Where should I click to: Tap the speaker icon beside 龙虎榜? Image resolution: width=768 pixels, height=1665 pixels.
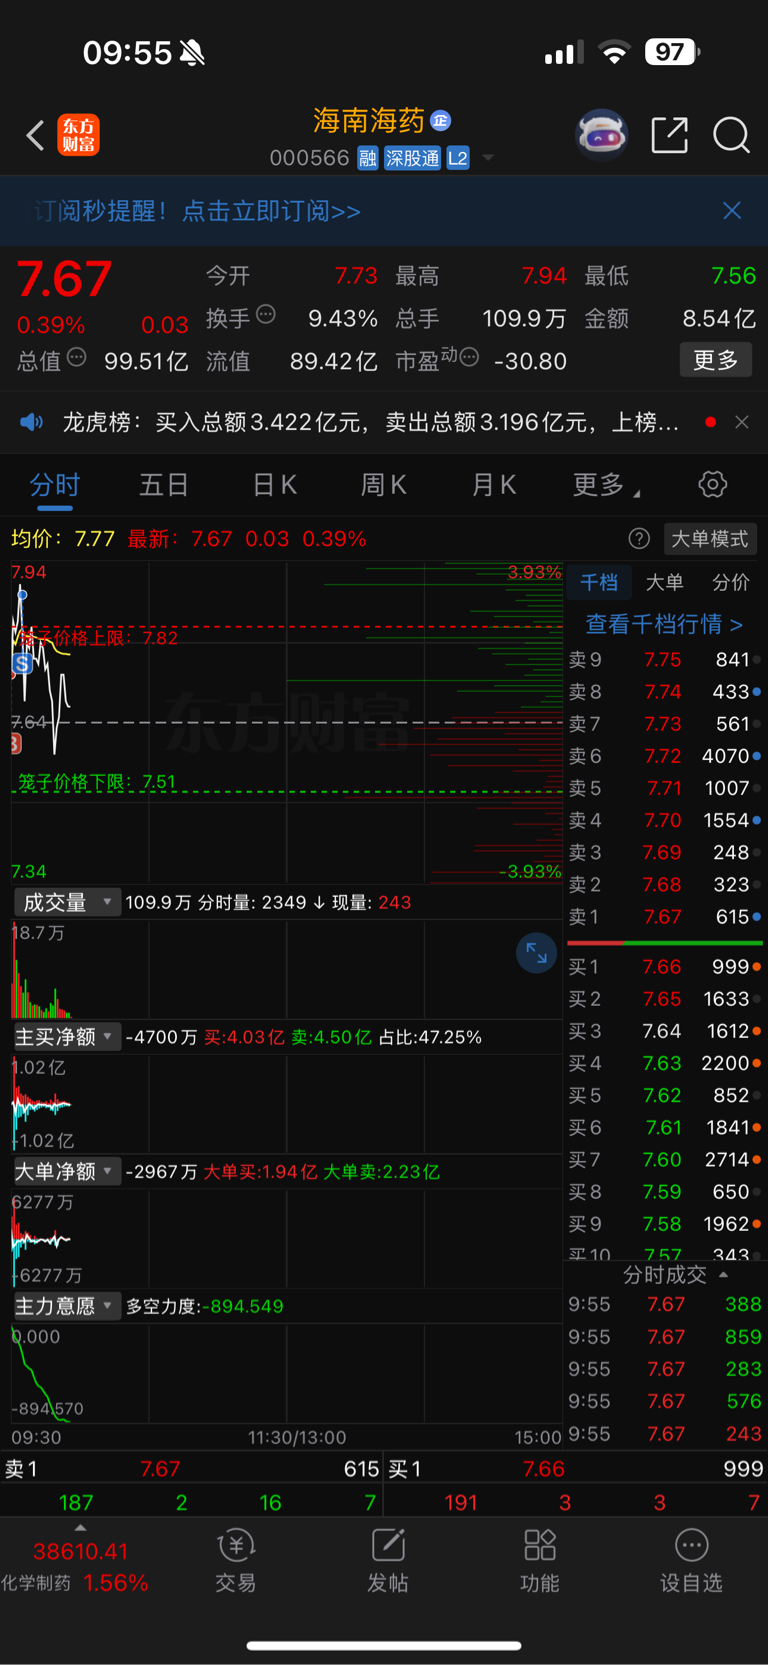32,422
